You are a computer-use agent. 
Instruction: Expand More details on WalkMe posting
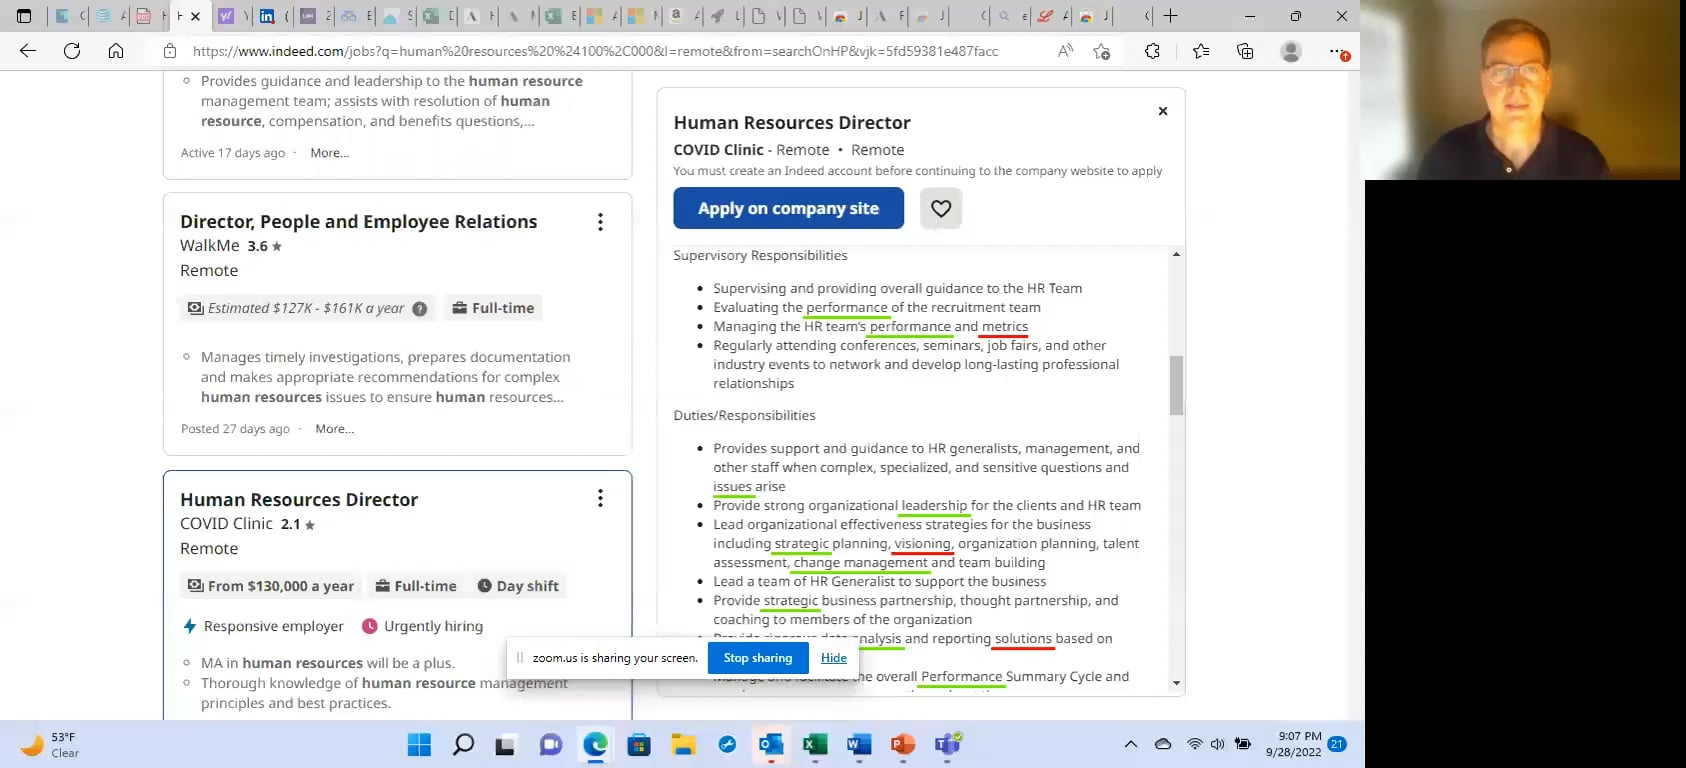pos(334,429)
